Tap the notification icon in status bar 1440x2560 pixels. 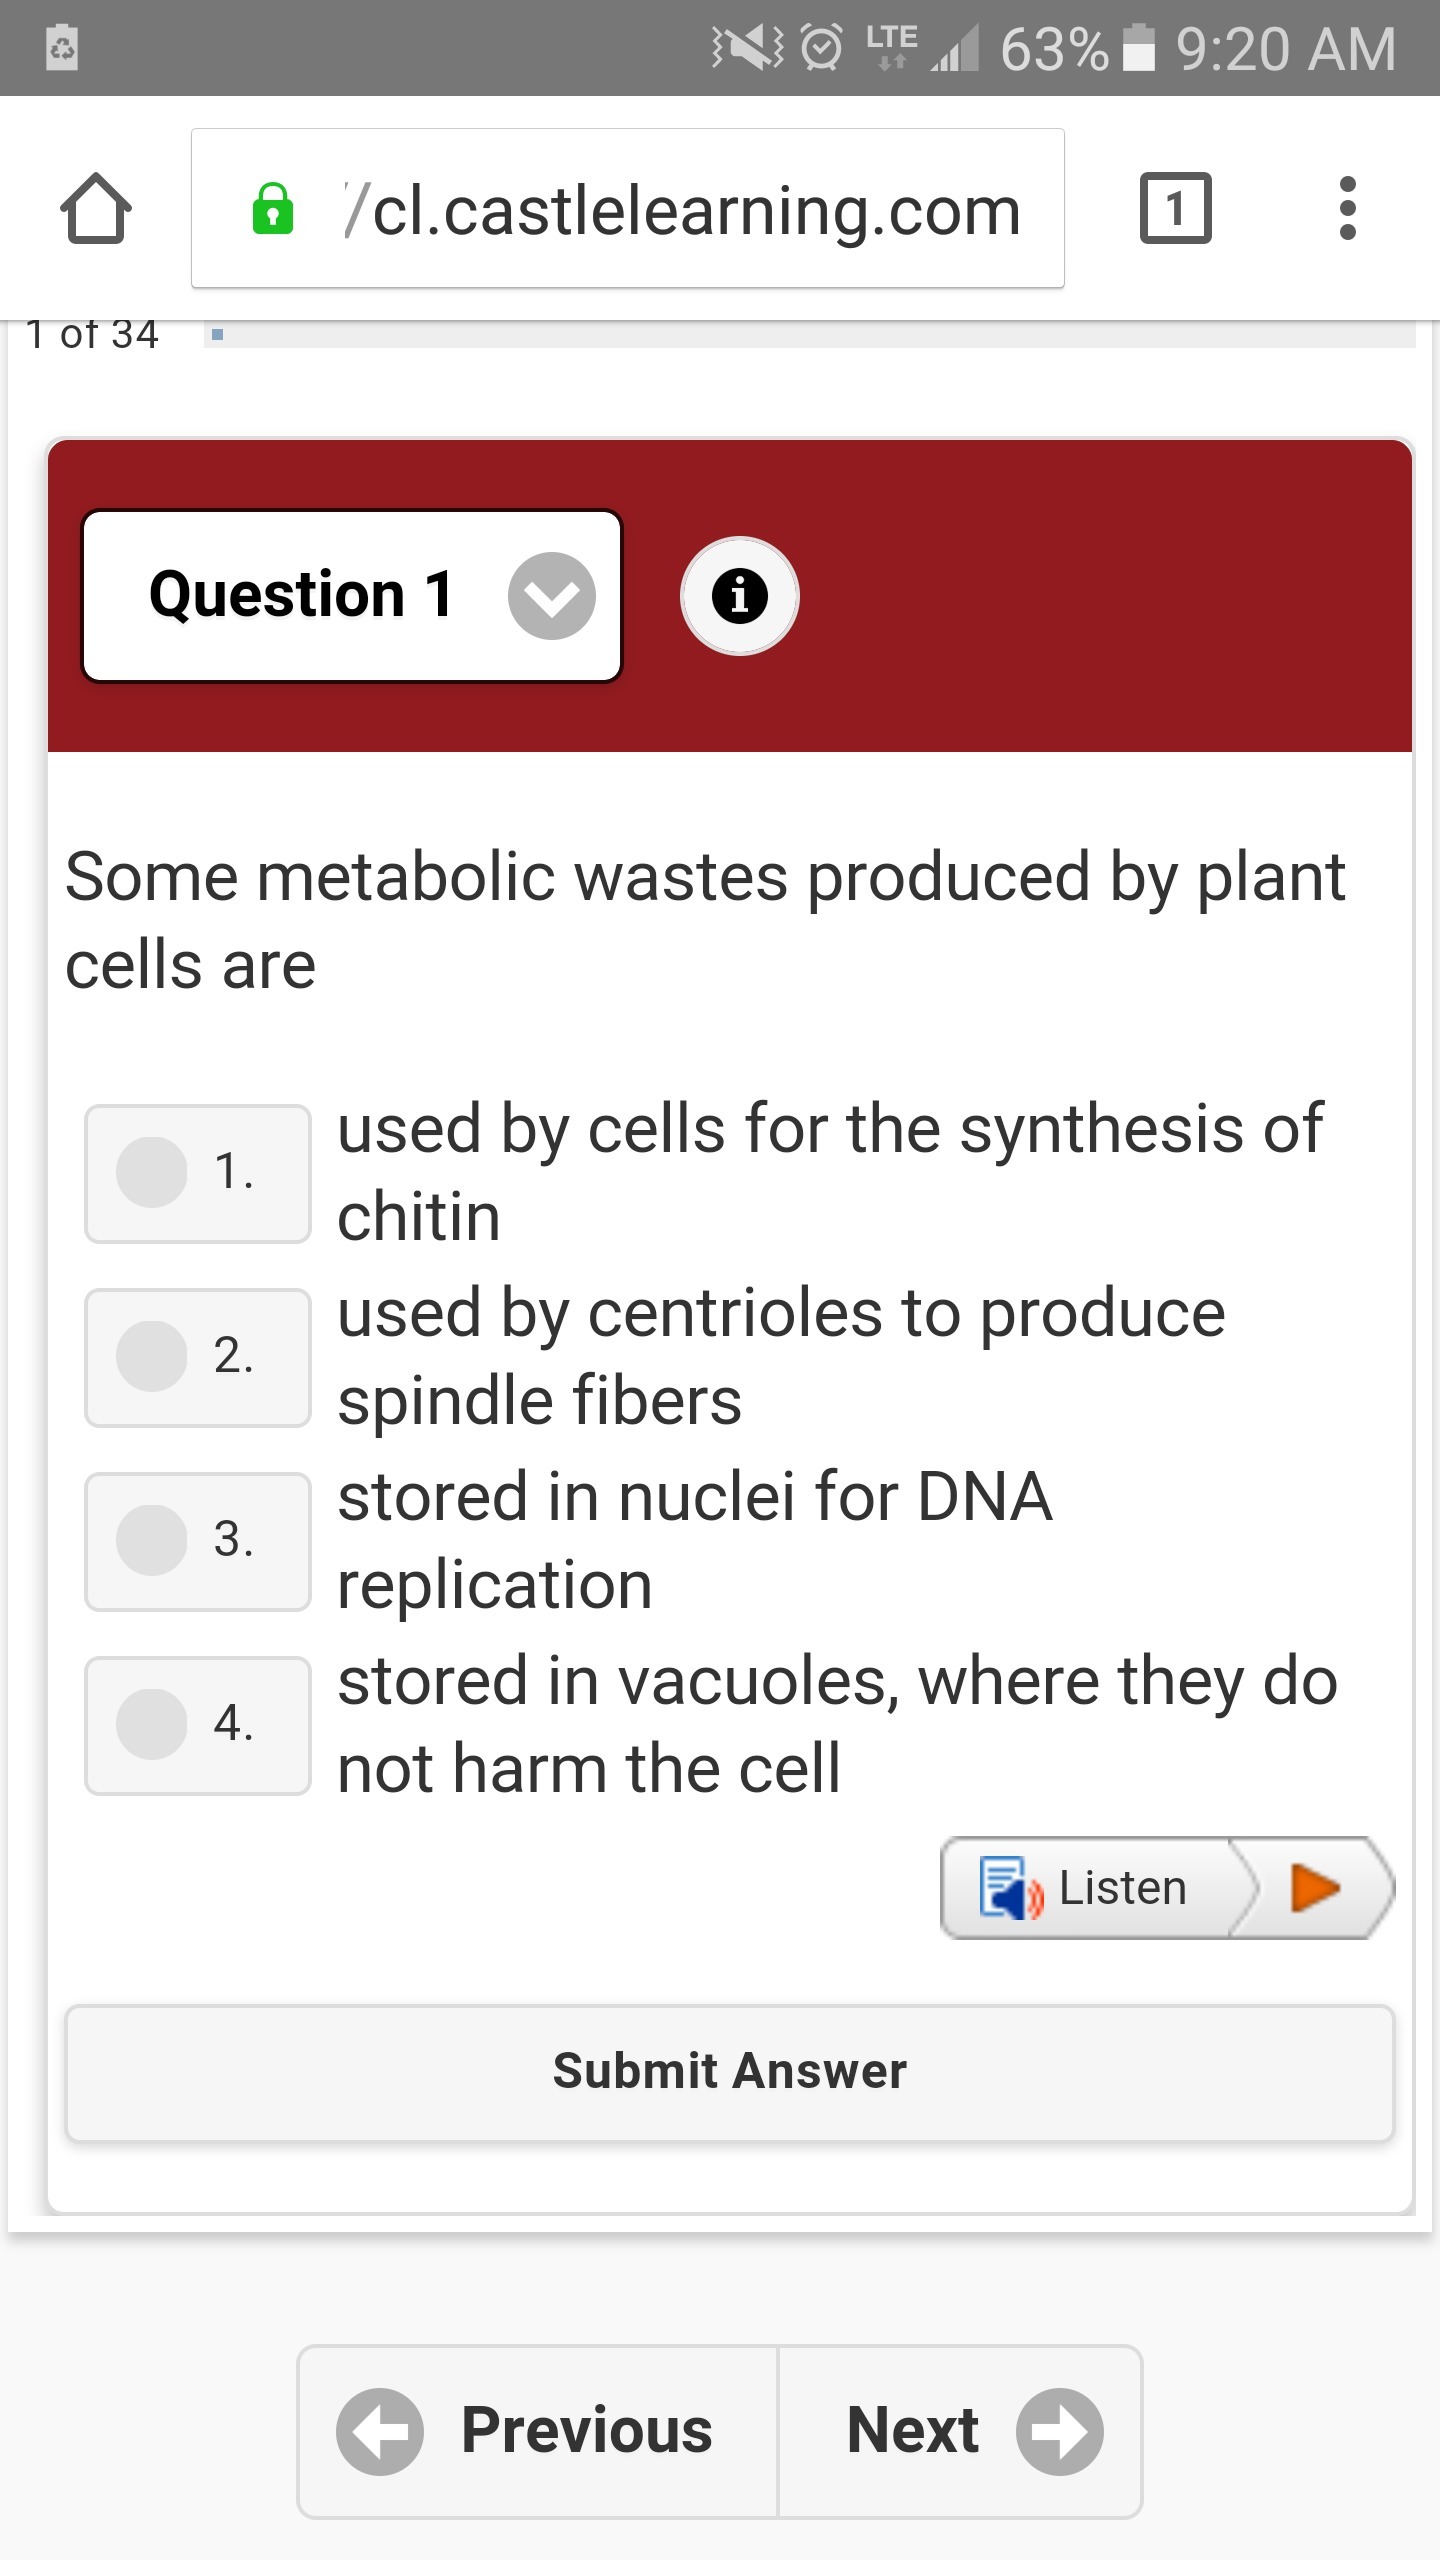62,48
